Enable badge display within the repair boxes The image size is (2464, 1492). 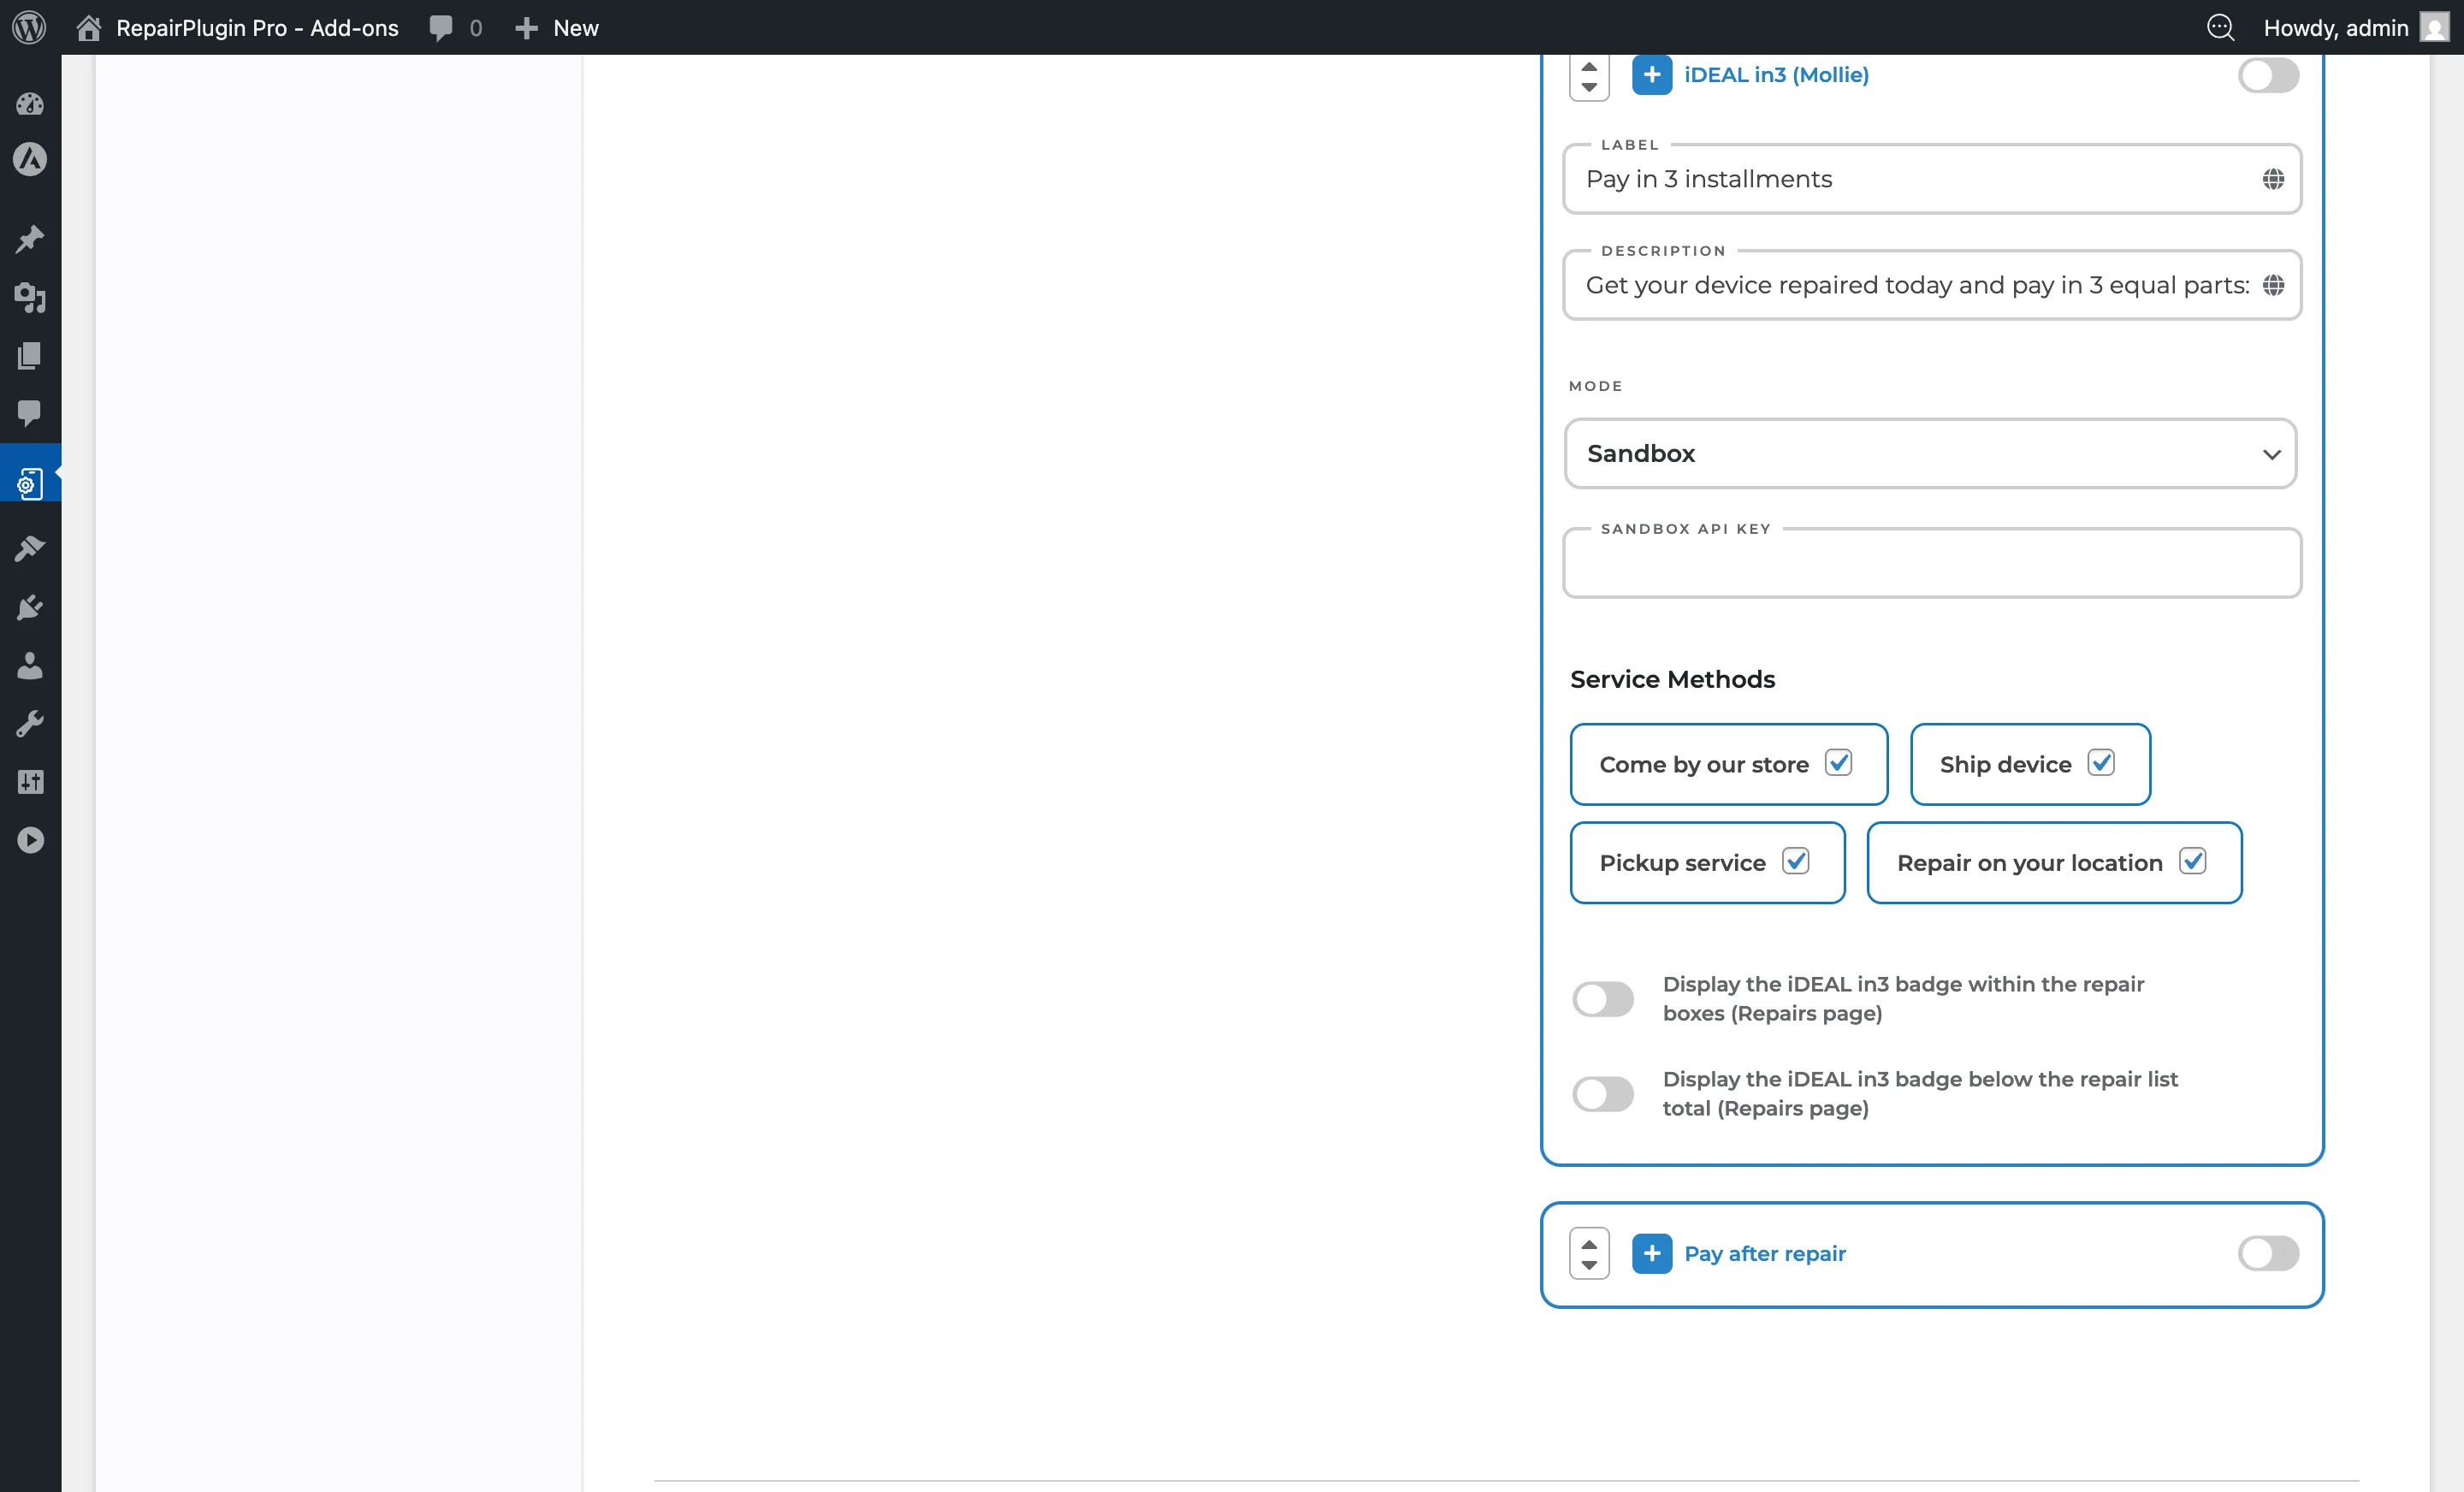1603,999
